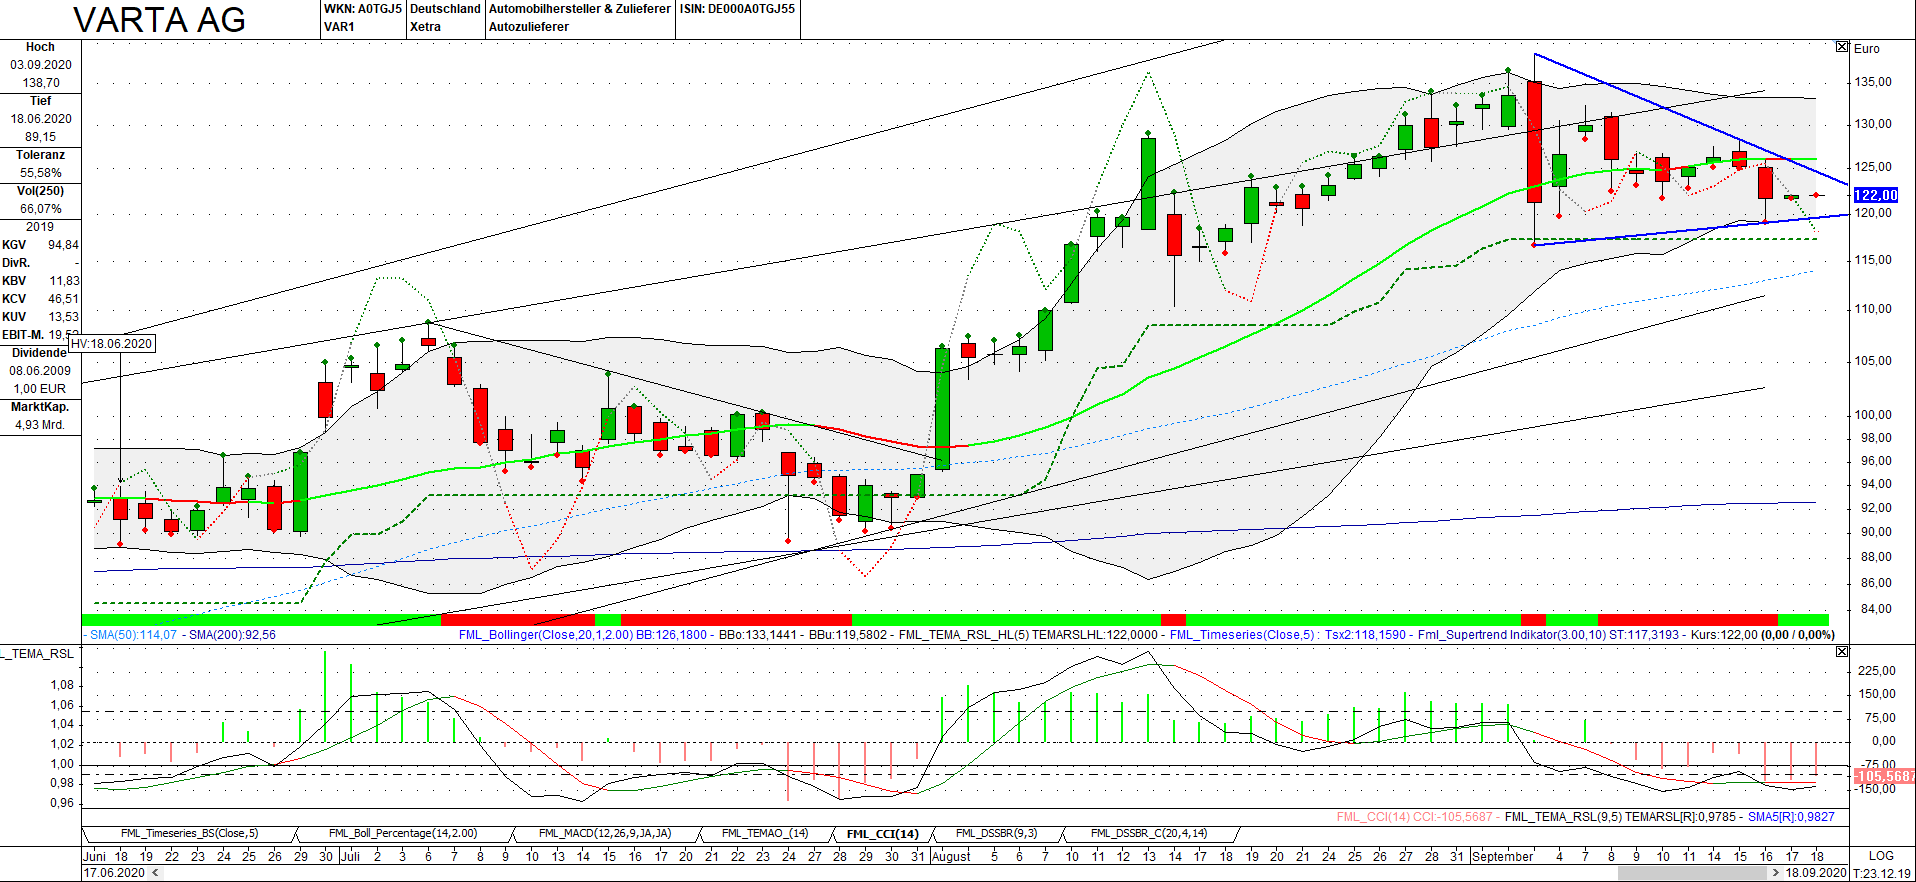
Task: Select the FML_MACD(12,26,9,JA,JA) indicator tab
Action: click(x=605, y=834)
